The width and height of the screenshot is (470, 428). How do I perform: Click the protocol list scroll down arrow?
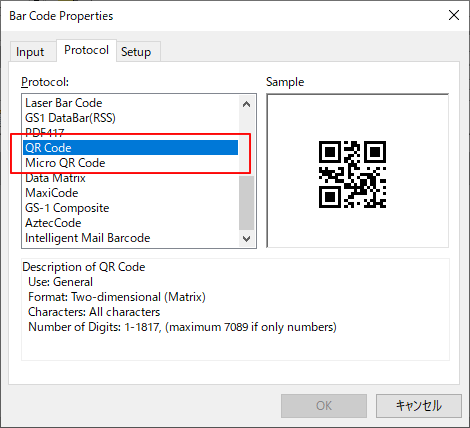pos(247,239)
